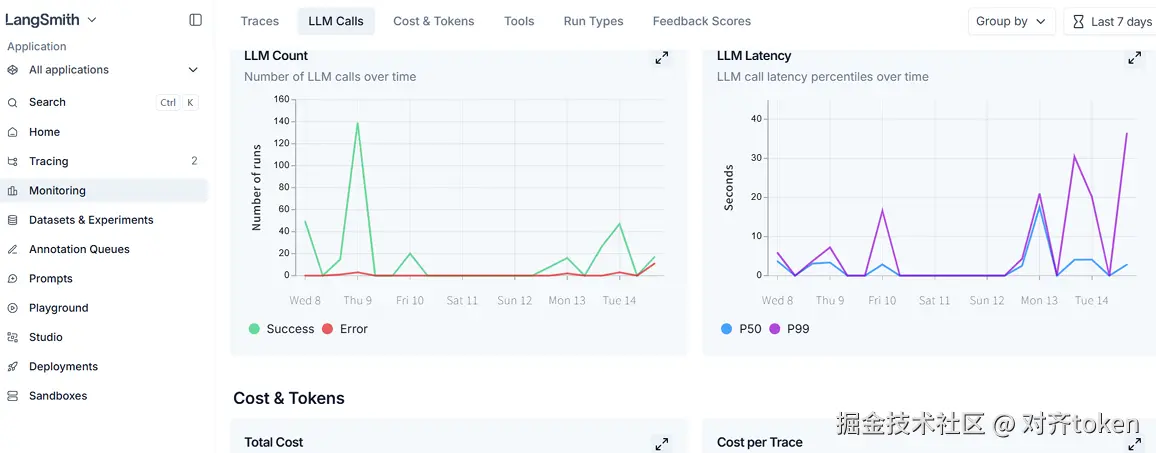Image resolution: width=1156 pixels, height=453 pixels.
Task: Collapse the sidebar panel icon
Action: 195,20
